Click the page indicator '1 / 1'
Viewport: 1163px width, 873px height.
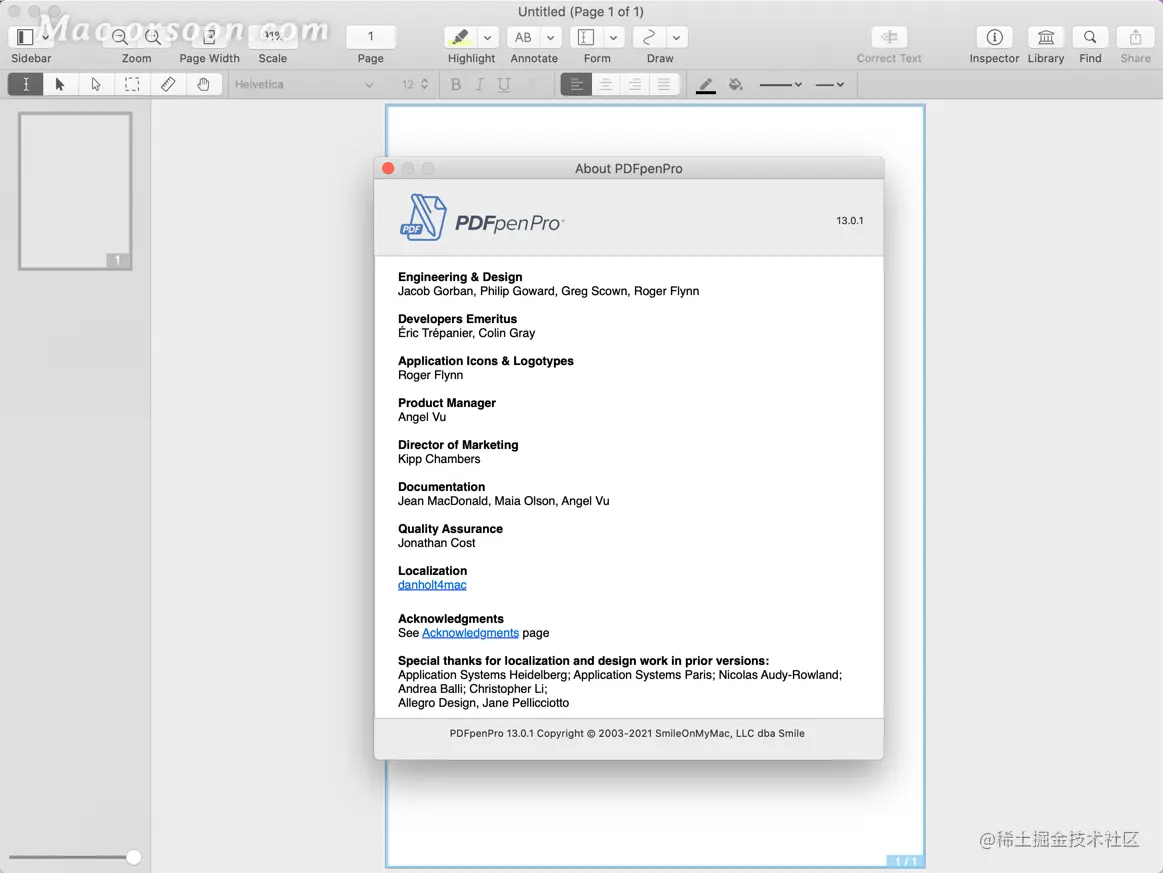point(905,861)
